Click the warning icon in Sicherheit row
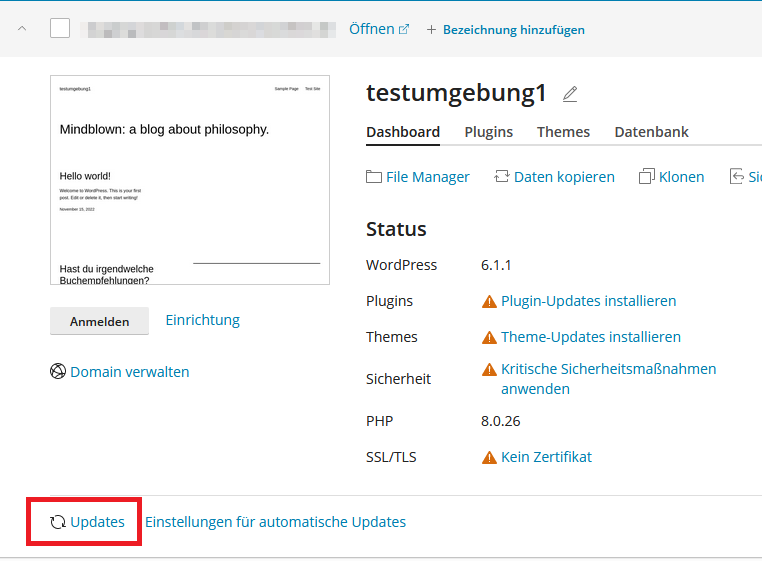762x561 pixels. click(x=489, y=370)
